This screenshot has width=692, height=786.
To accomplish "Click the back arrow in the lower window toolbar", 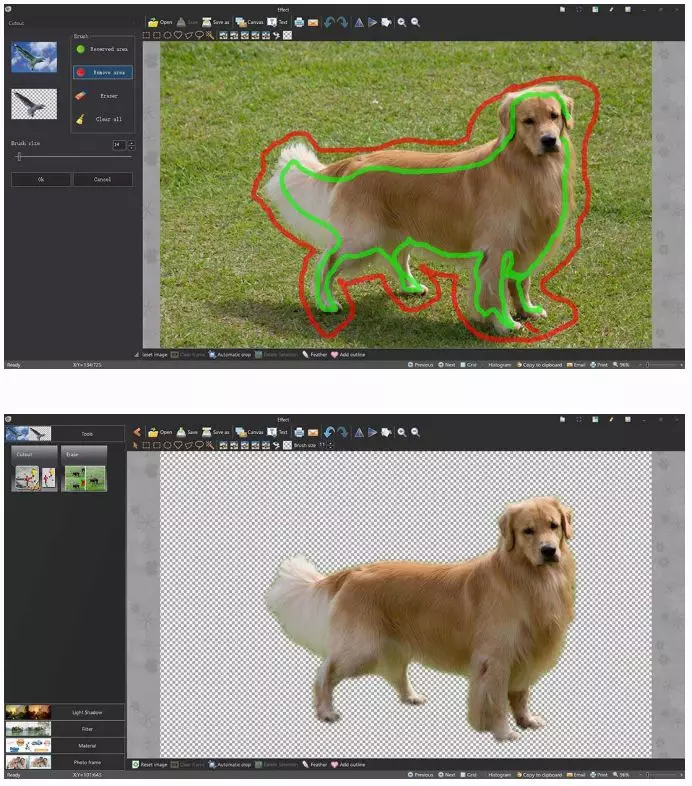I will (137, 432).
